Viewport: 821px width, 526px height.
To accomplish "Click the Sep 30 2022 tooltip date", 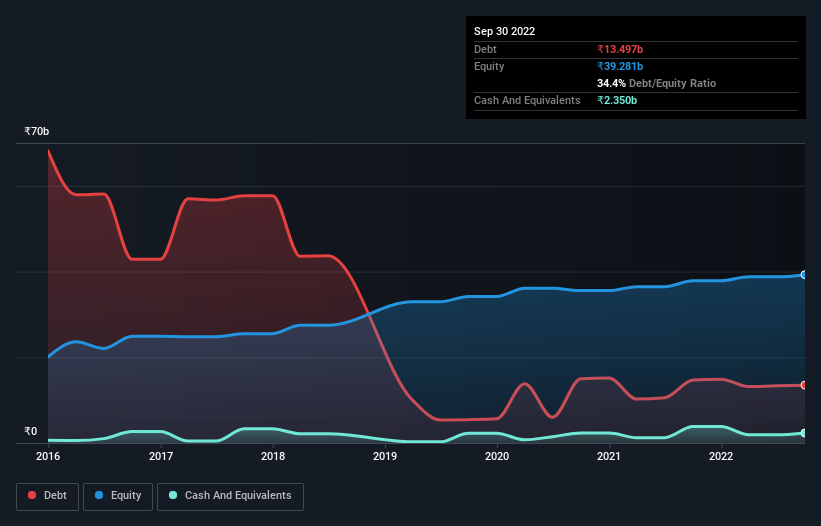I will click(x=504, y=31).
